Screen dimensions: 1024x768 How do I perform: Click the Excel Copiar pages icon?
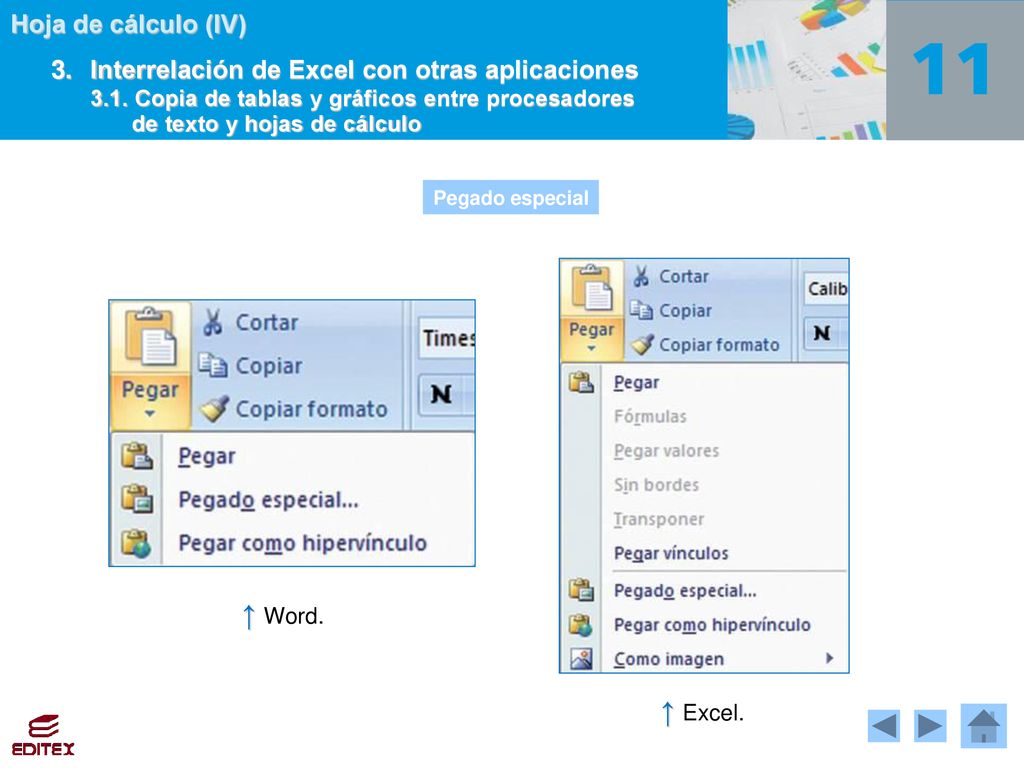pyautogui.click(x=641, y=310)
